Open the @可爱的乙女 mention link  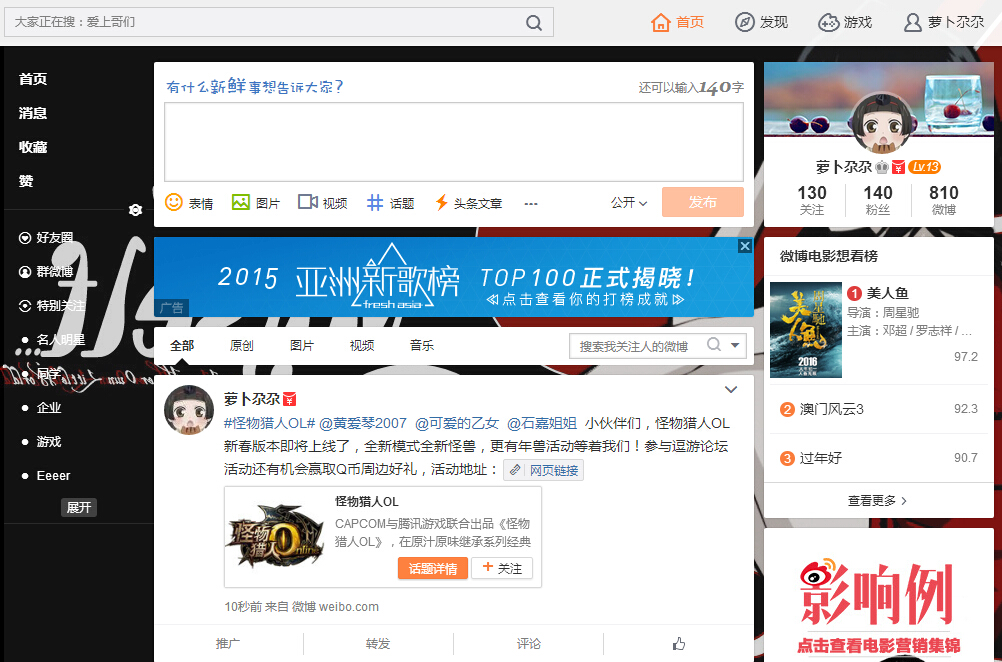(456, 423)
